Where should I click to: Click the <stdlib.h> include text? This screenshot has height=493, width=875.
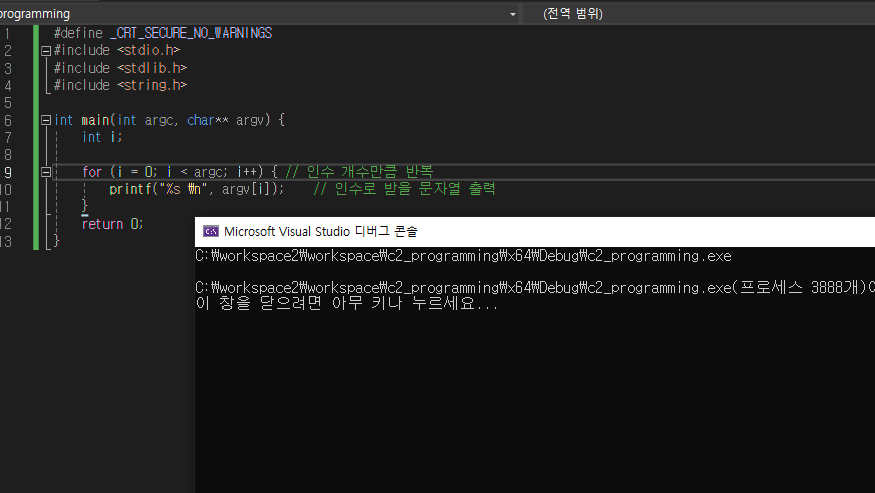[152, 68]
